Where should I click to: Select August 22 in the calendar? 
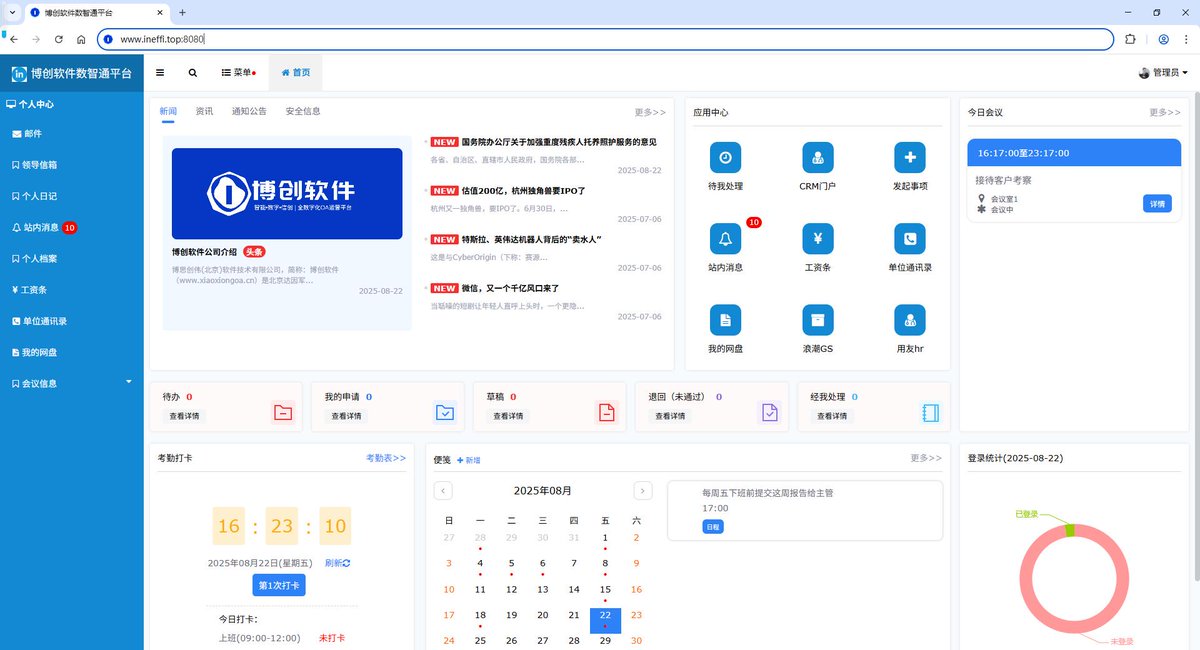pyautogui.click(x=605, y=620)
